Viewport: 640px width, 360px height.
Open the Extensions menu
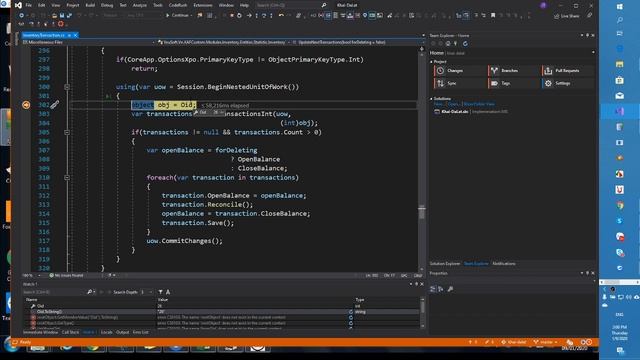point(203,5)
